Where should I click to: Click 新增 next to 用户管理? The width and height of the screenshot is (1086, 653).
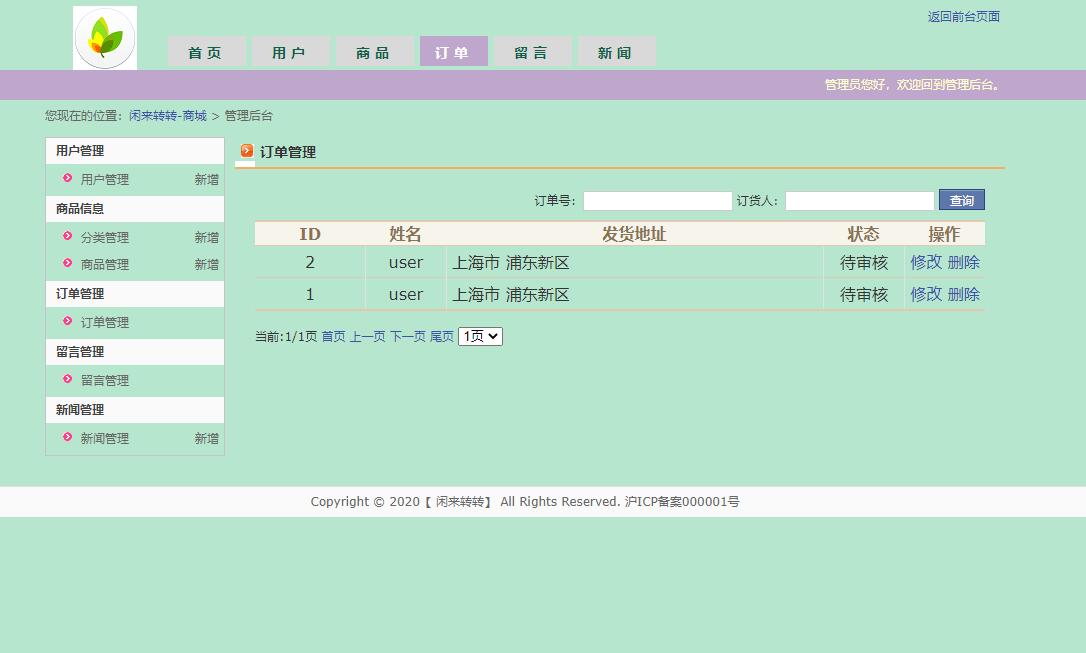pyautogui.click(x=206, y=180)
